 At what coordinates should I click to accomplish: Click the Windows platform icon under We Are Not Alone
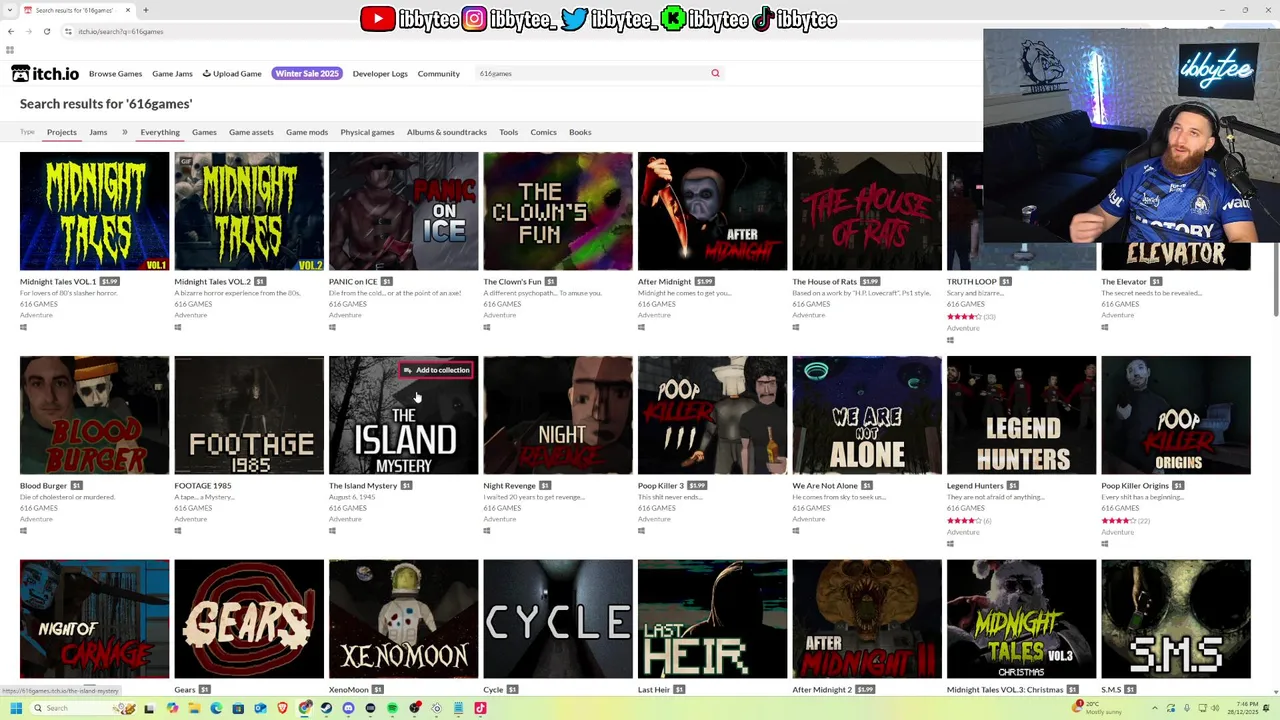tap(796, 531)
